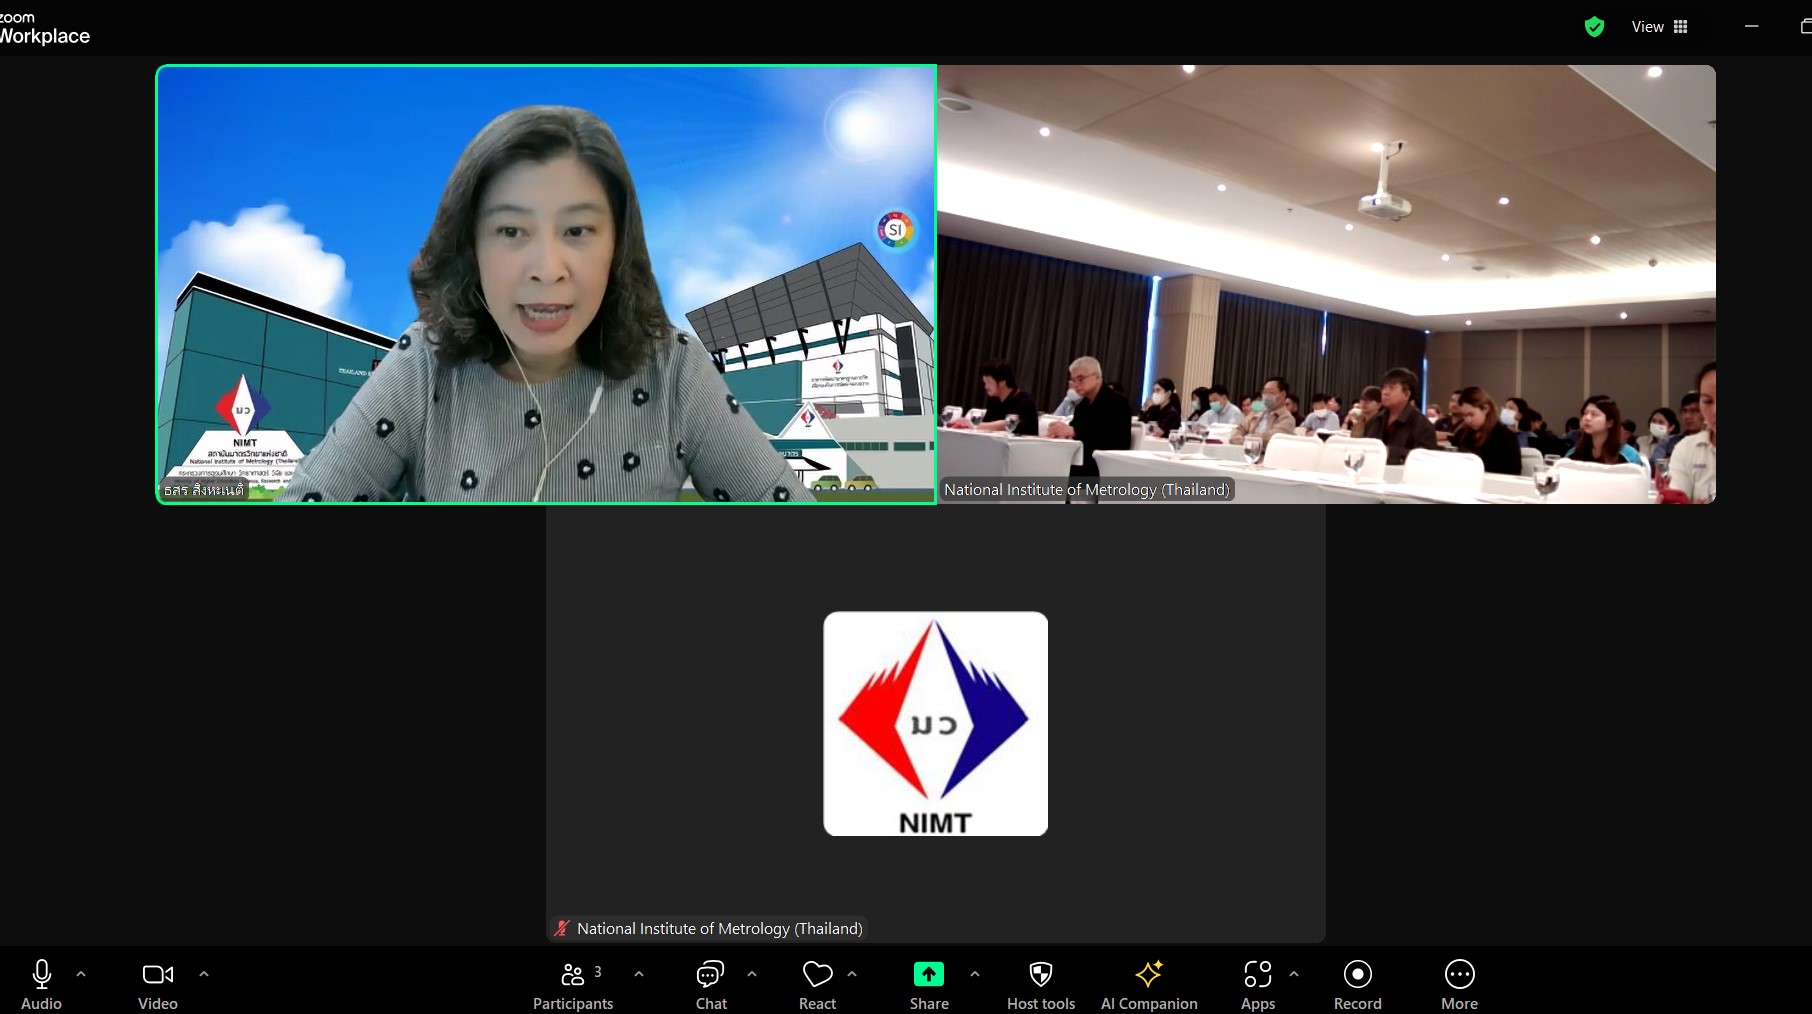Open the React emoji button
Viewport: 1812px width, 1014px height.
click(x=817, y=985)
